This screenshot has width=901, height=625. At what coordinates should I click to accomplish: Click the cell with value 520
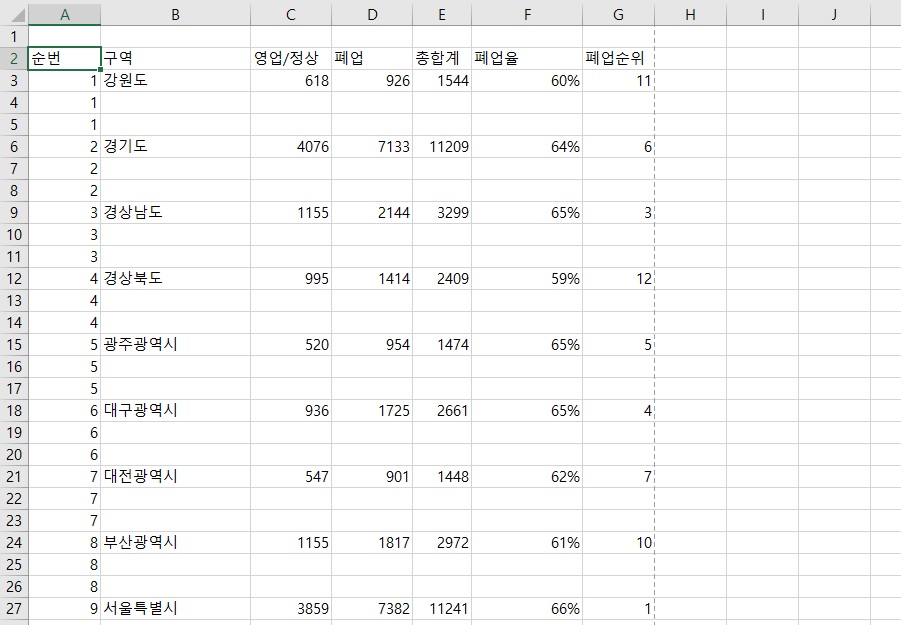coord(291,345)
